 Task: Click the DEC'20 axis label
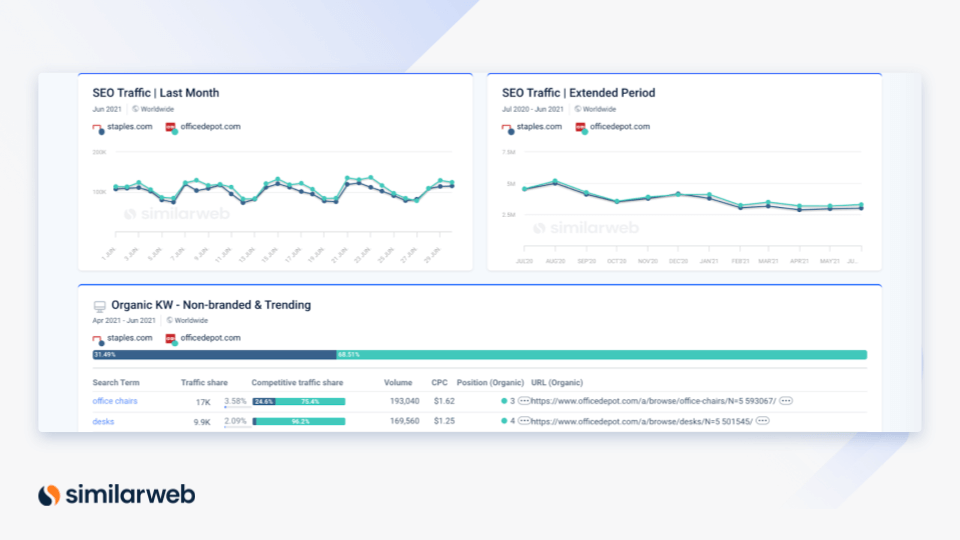point(678,261)
